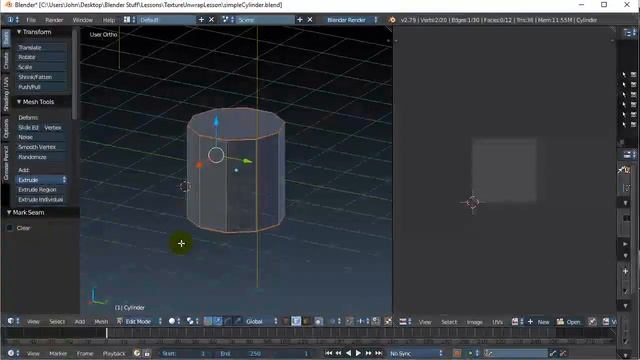Viewport: 640px width, 360px height.
Task: Add a new screen layout with plus icon
Action: (x=201, y=20)
